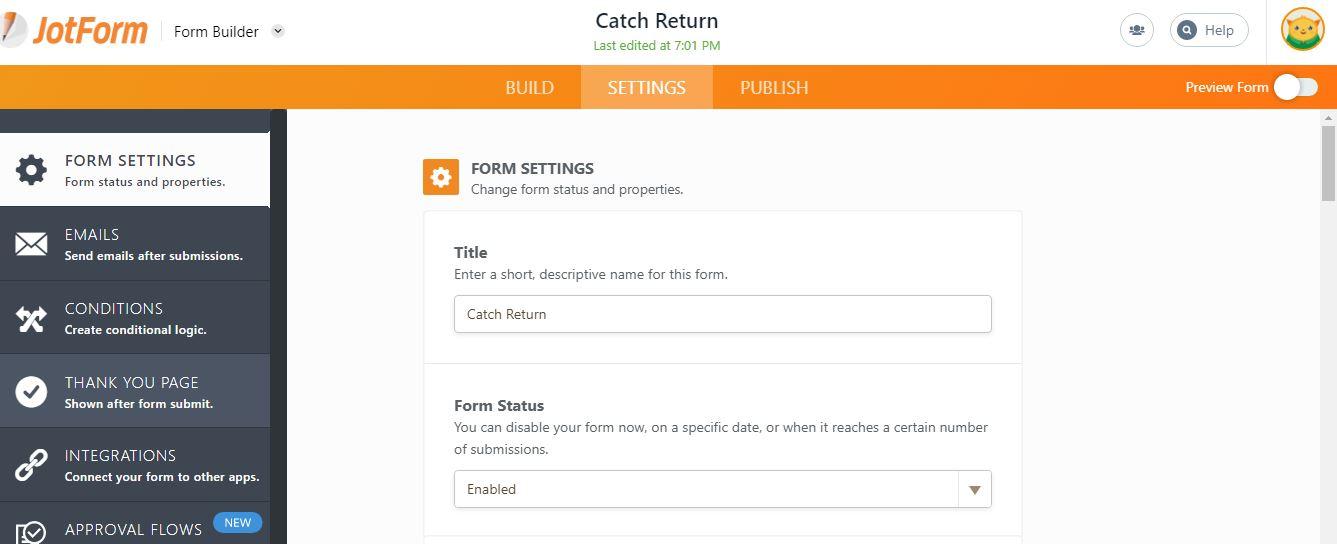Click the Help button
The width and height of the screenshot is (1337, 544).
[x=1208, y=30]
